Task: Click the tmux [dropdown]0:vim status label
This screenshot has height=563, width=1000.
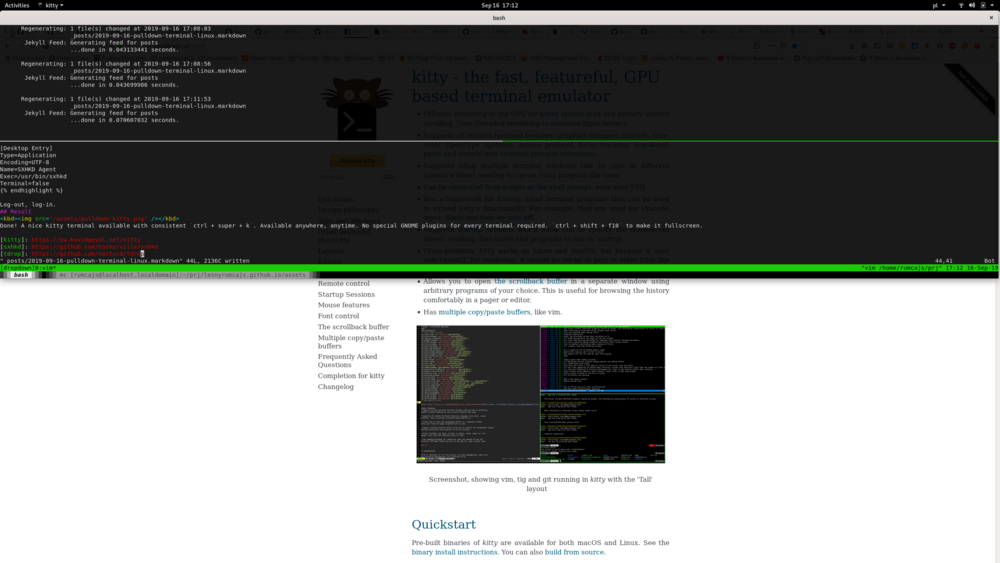Action: click(28, 268)
